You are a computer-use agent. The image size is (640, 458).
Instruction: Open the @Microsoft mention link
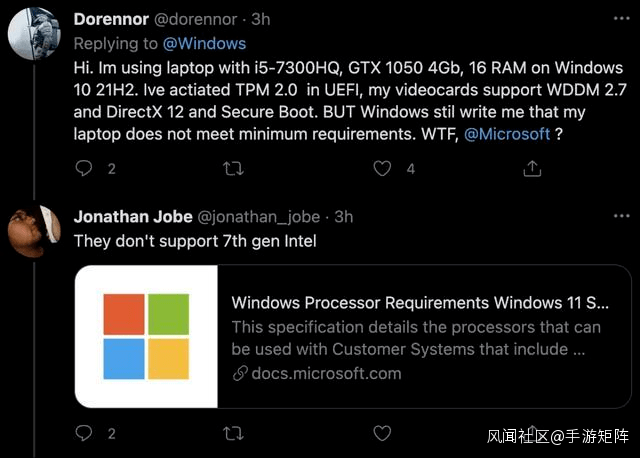click(x=507, y=134)
